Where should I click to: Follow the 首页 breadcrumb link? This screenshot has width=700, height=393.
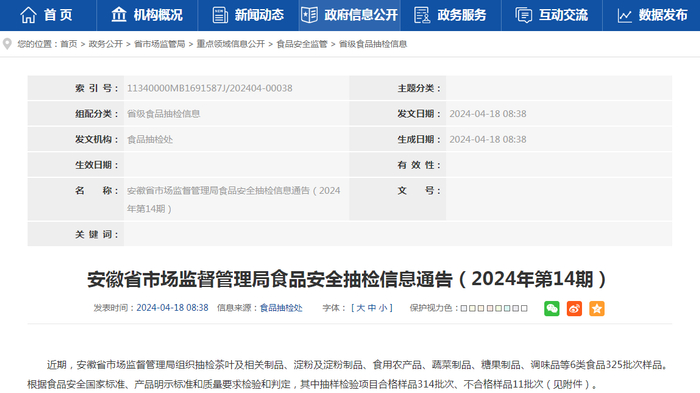[x=69, y=44]
